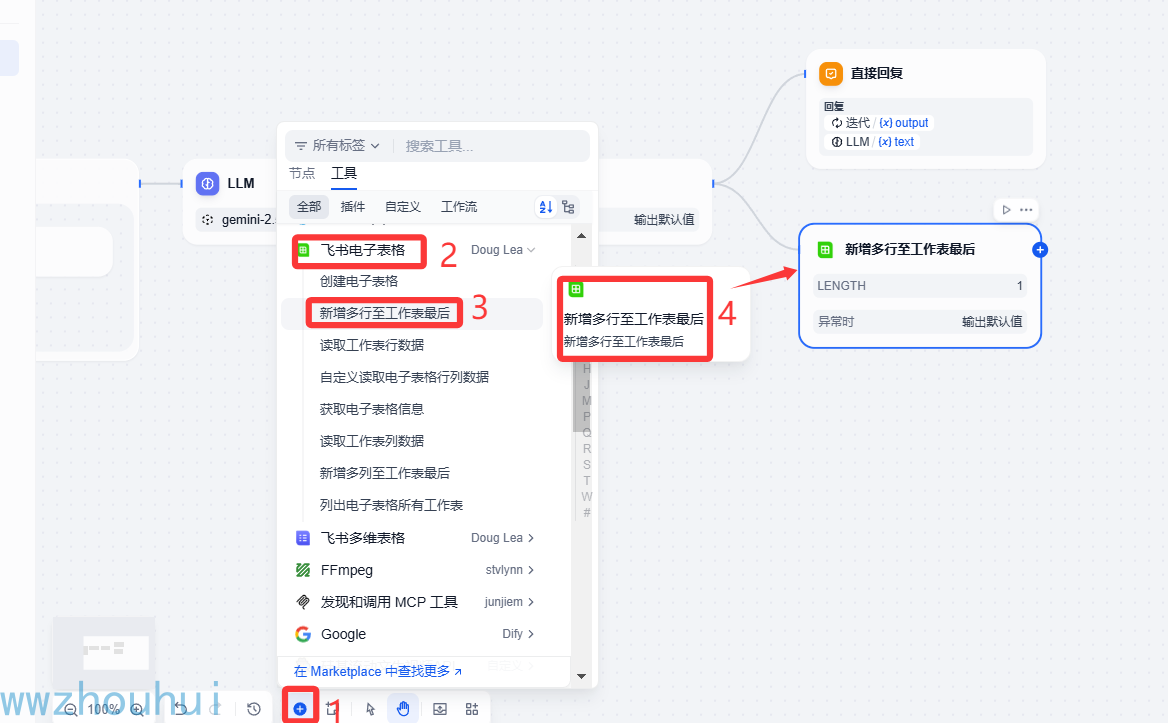Image resolution: width=1168 pixels, height=723 pixels.
Task: Select the 自定义 filter tab
Action: point(403,207)
